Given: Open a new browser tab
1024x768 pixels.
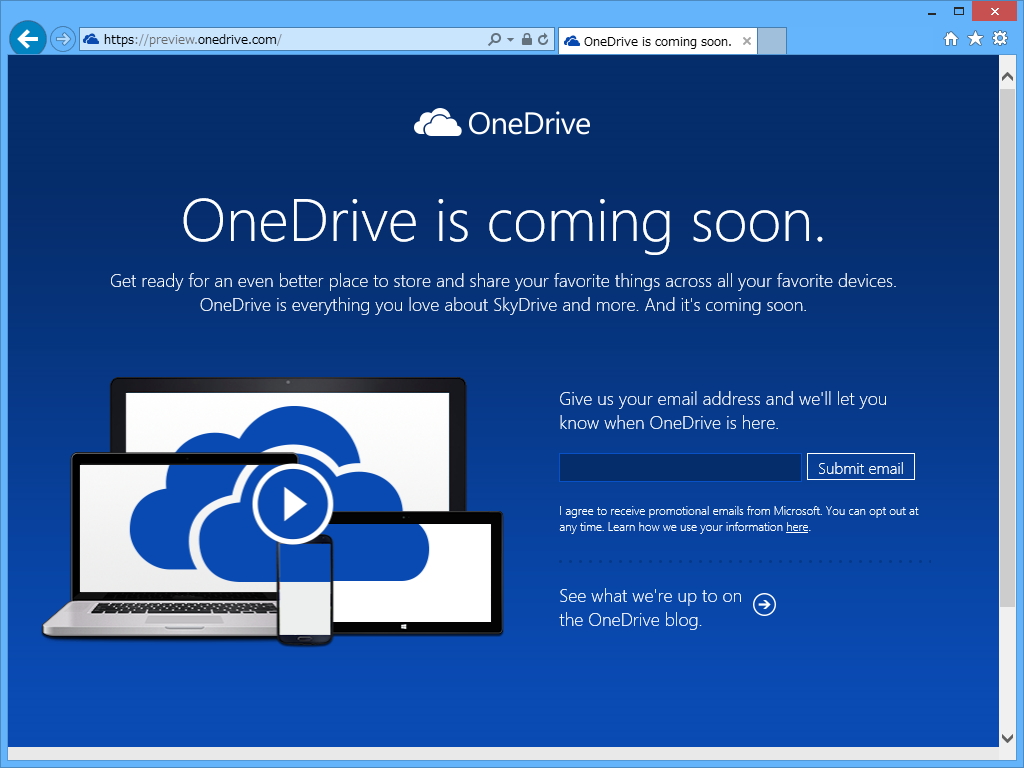Looking at the screenshot, I should coord(770,41).
